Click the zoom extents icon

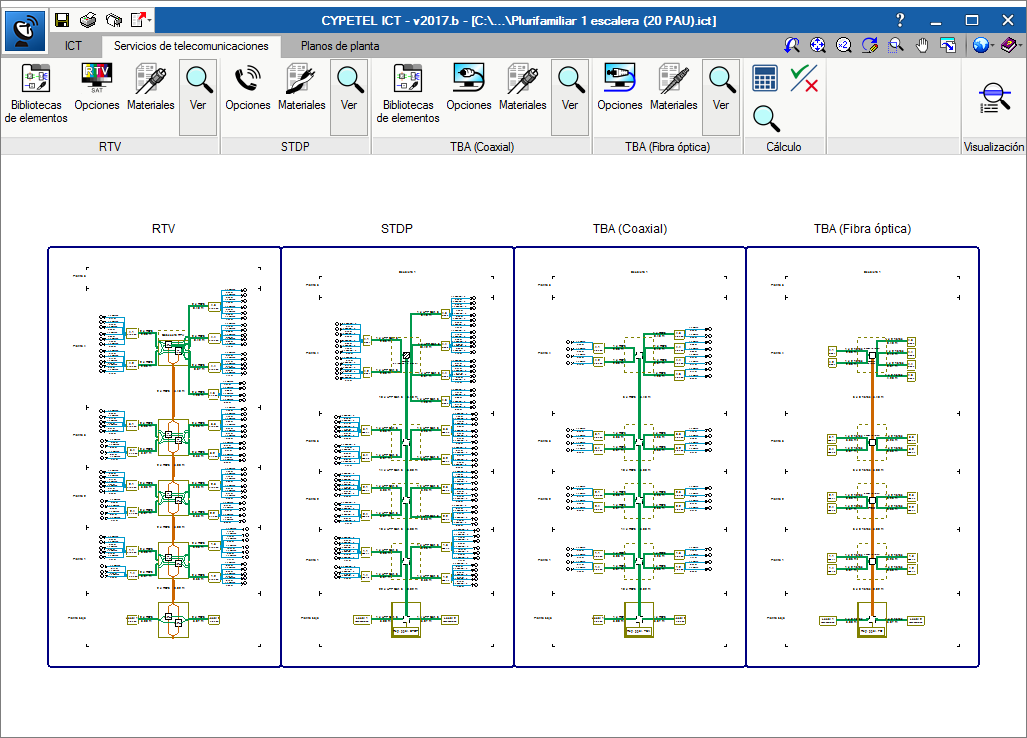tap(817, 45)
